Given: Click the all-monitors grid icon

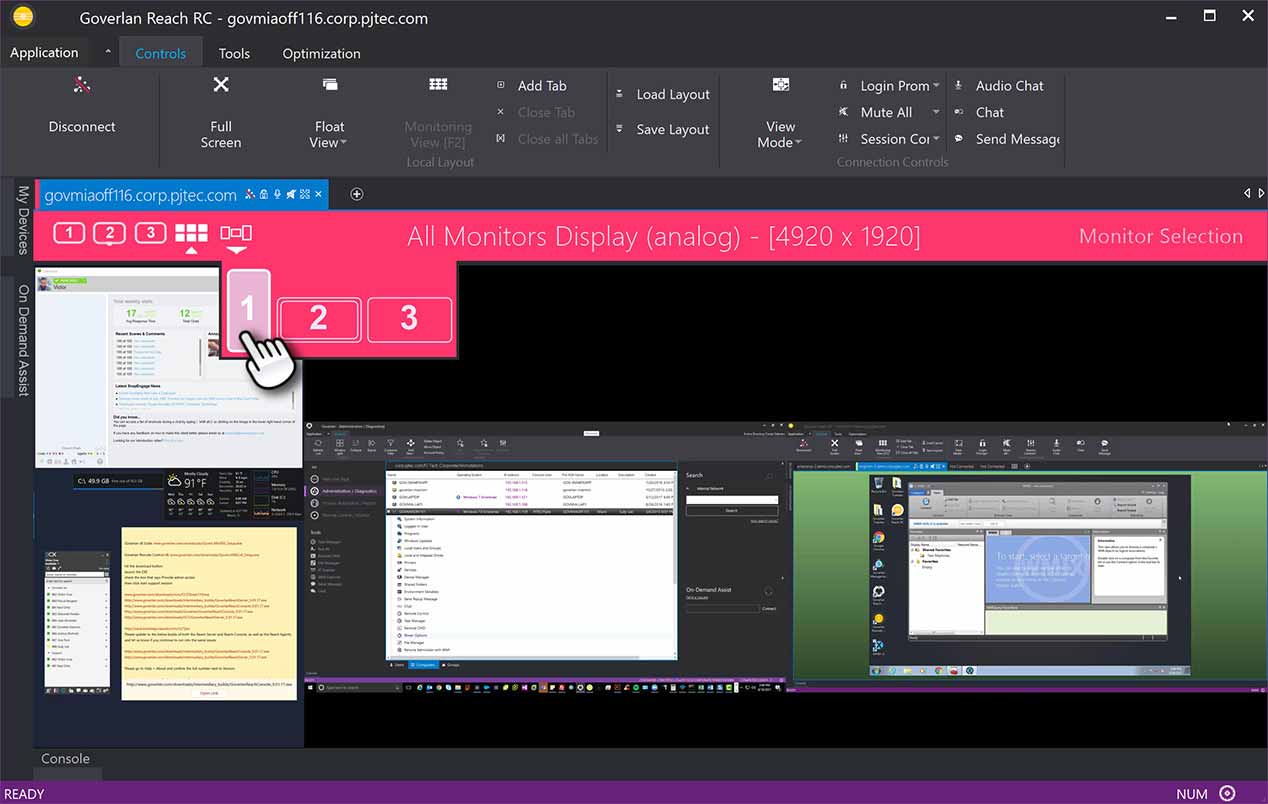Looking at the screenshot, I should pyautogui.click(x=191, y=233).
